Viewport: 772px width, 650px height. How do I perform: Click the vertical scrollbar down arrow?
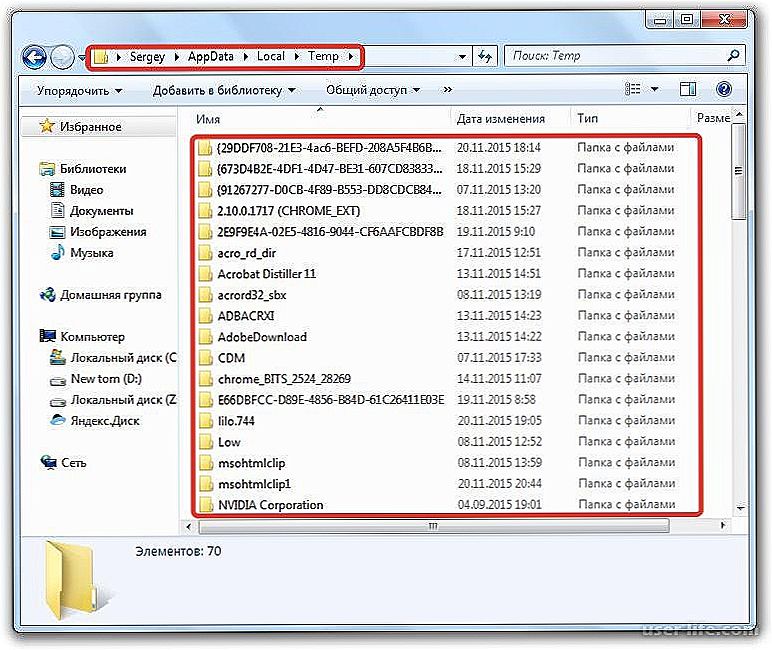(740, 508)
